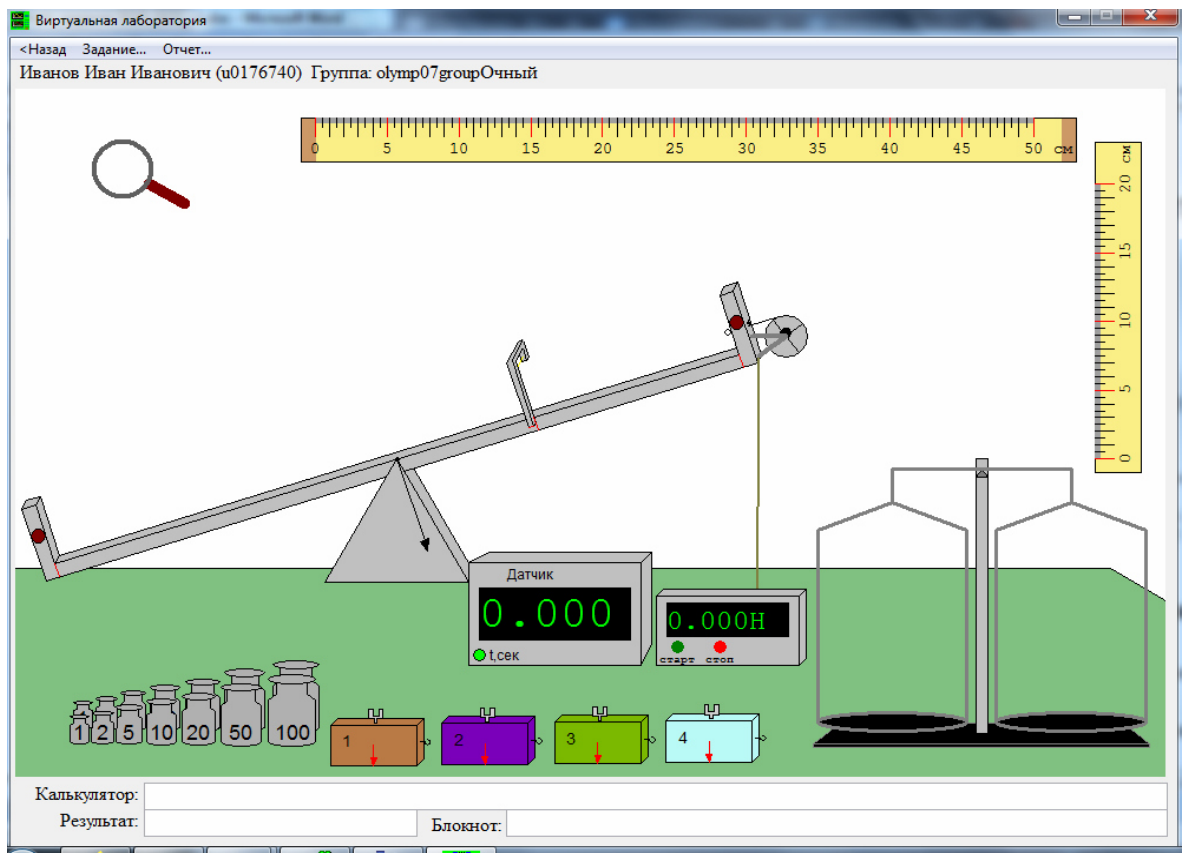Click the group label olymp07groupОчный

(x=457, y=73)
